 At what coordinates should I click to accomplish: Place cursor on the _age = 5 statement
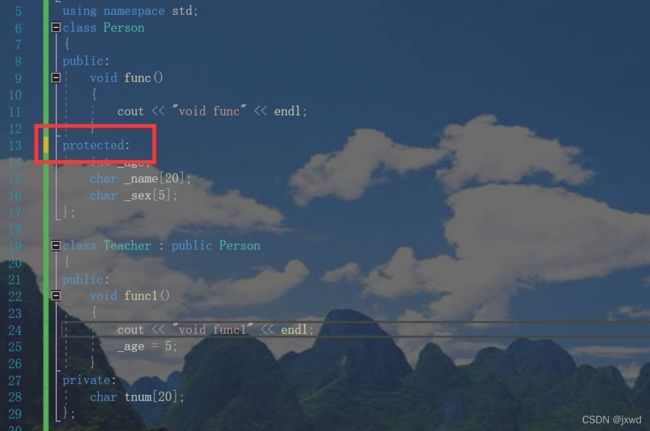tap(147, 346)
